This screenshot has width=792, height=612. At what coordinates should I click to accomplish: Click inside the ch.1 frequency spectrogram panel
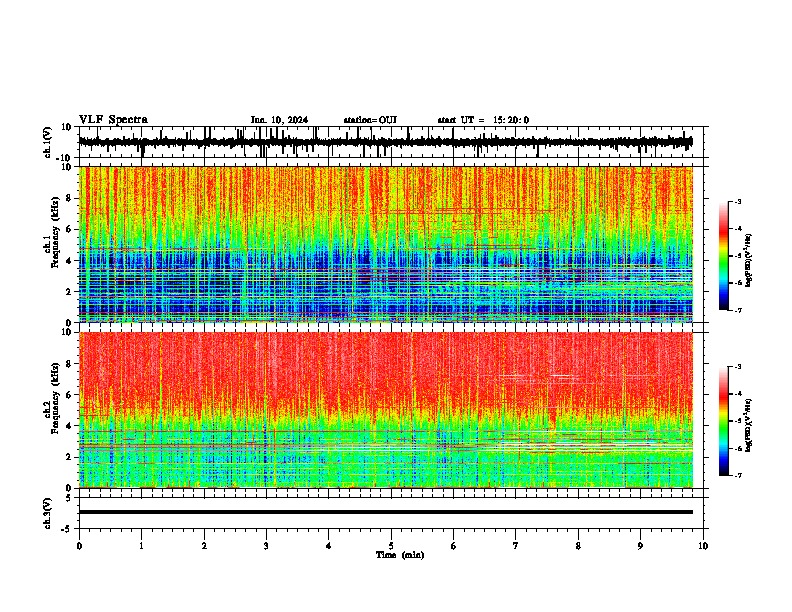click(x=385, y=244)
